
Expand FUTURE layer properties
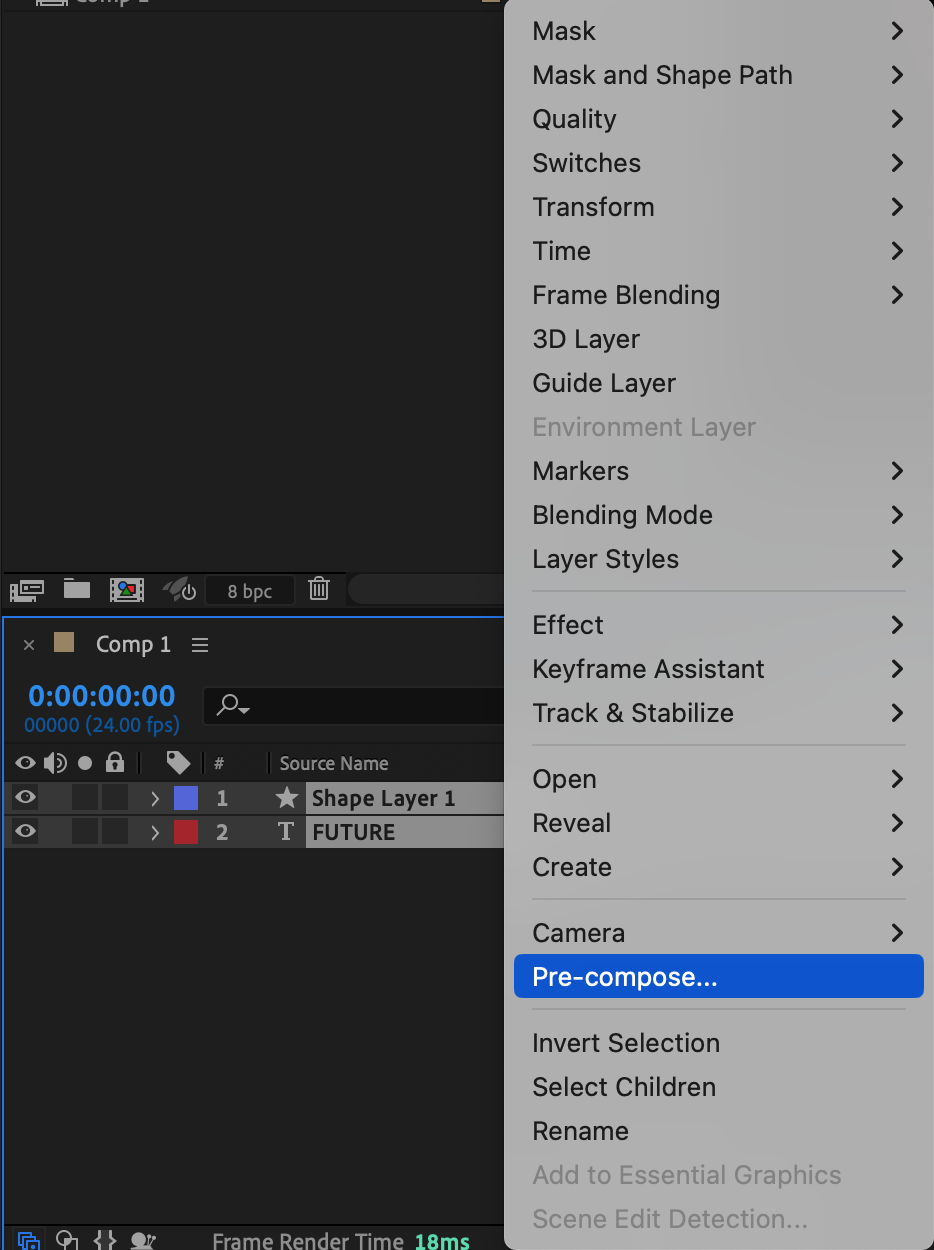(x=155, y=832)
